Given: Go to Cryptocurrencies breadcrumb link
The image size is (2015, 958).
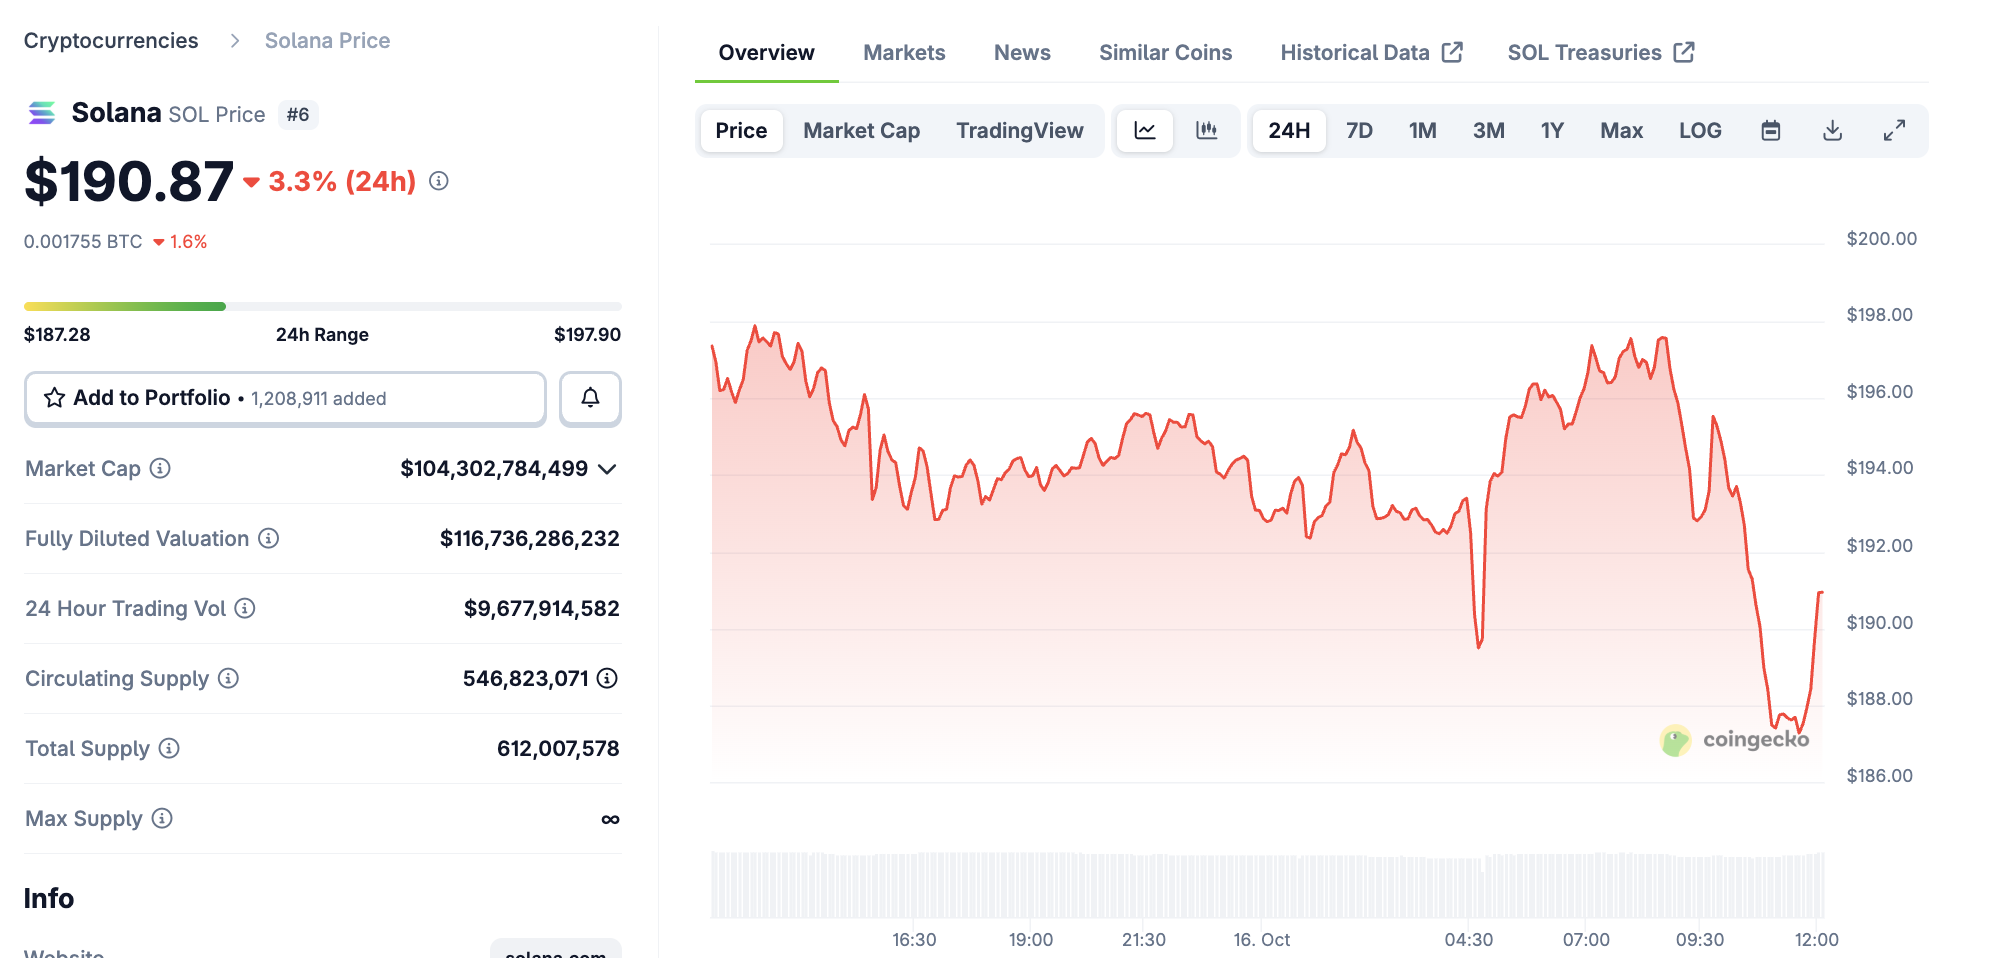Looking at the screenshot, I should [x=111, y=41].
